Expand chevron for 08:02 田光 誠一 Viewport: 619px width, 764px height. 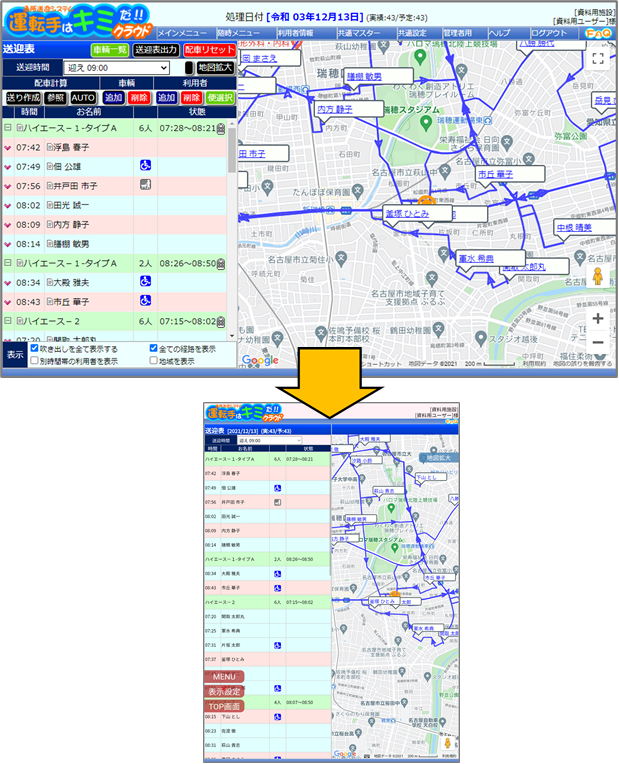point(7,206)
